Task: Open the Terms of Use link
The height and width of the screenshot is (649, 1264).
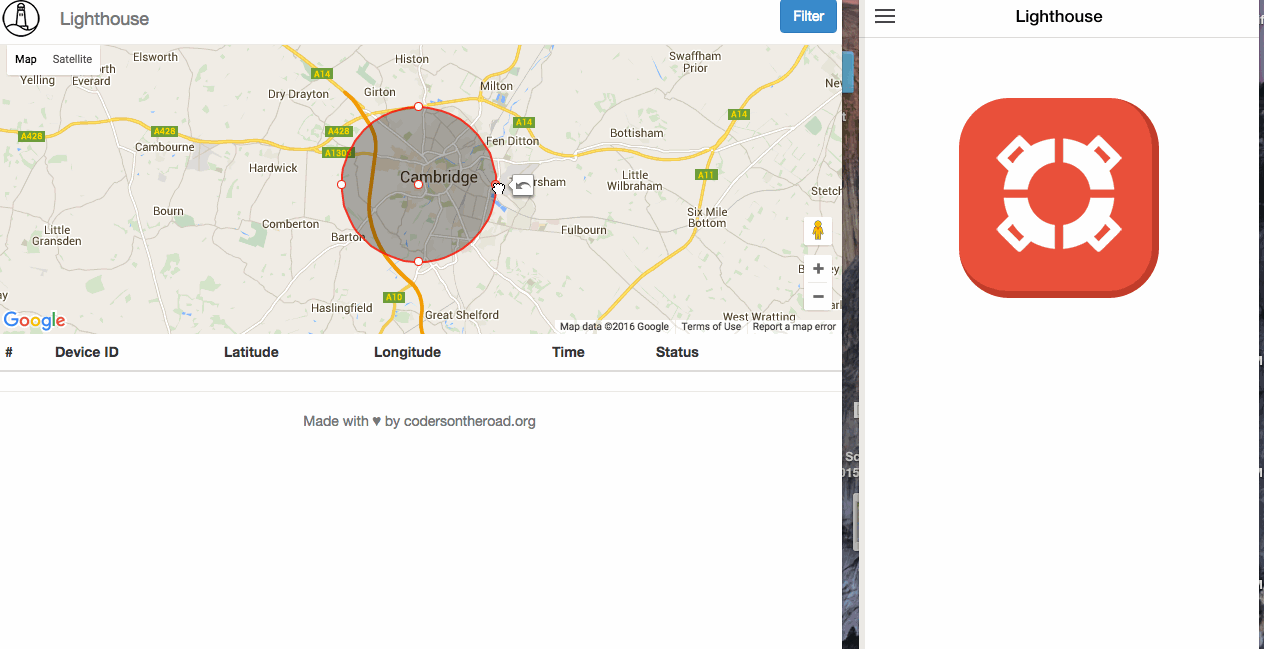Action: (x=711, y=327)
